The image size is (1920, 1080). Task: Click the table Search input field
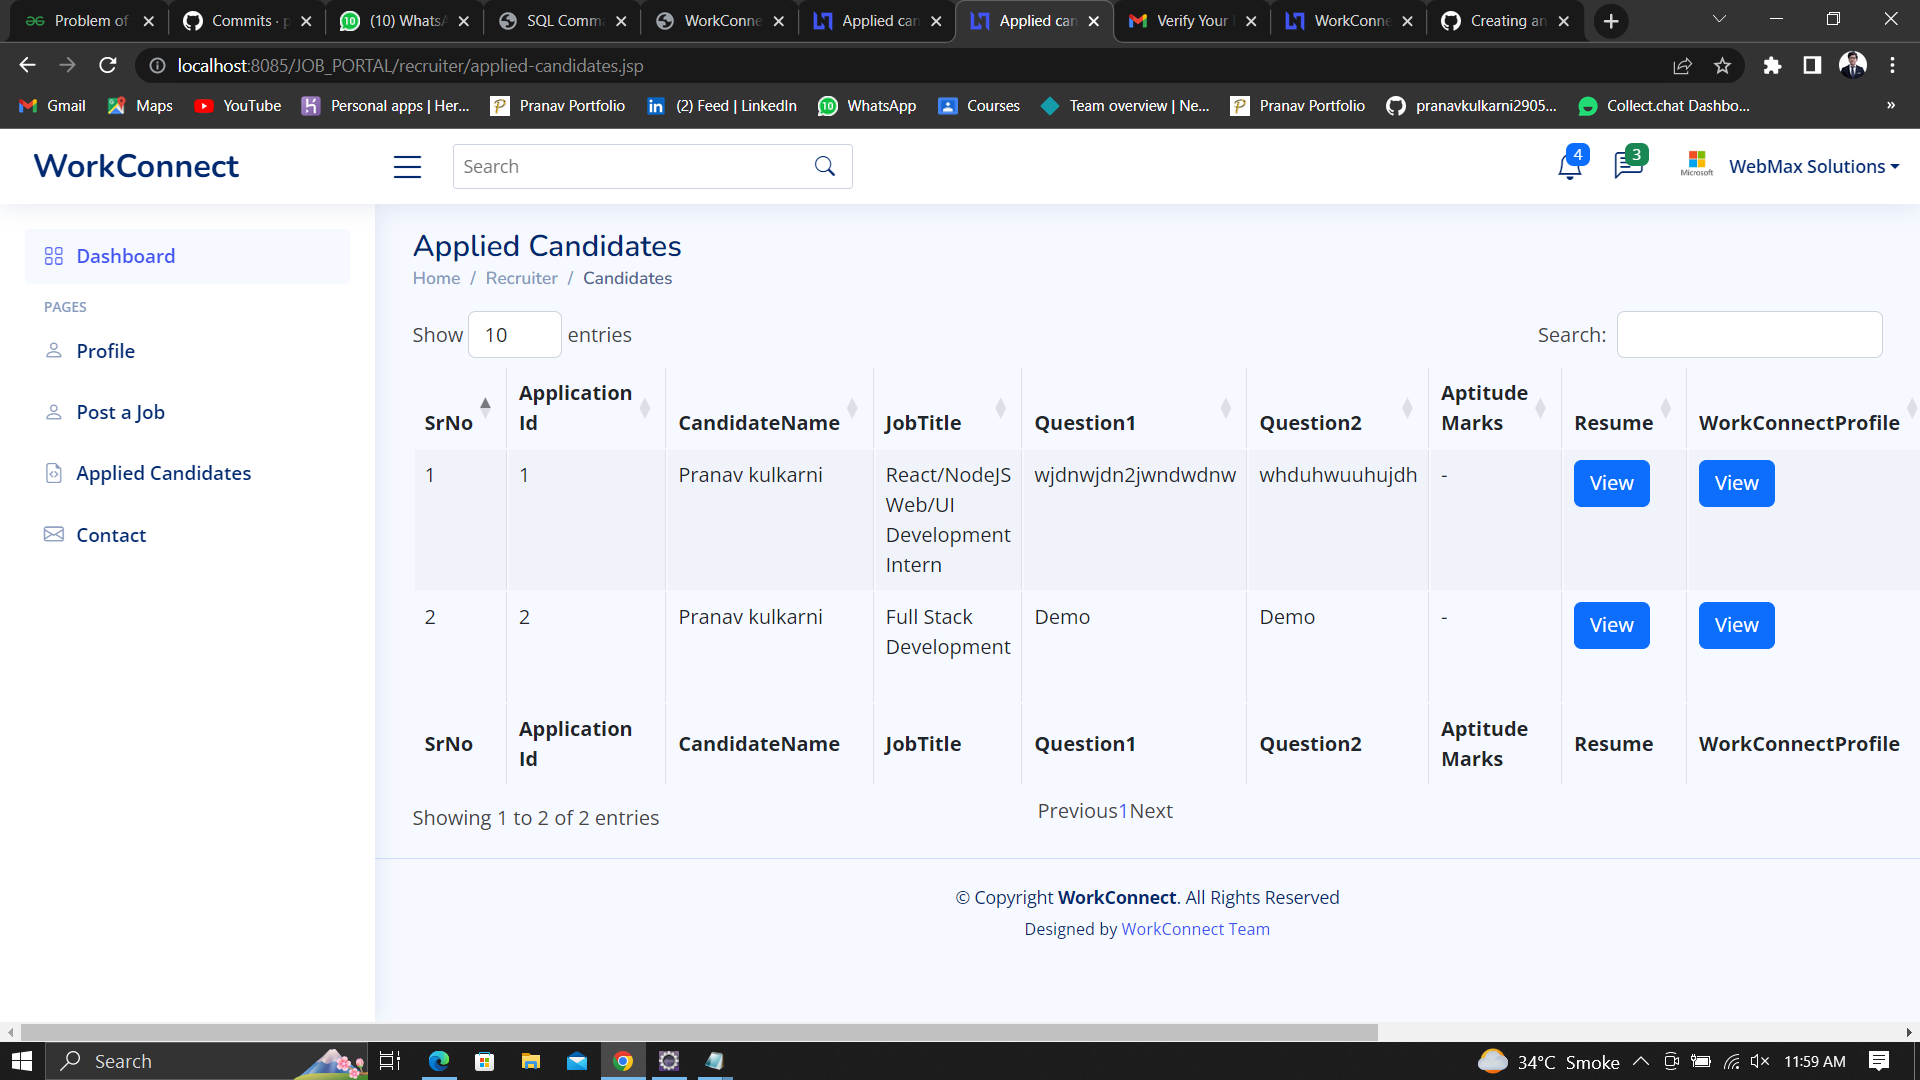(x=1748, y=335)
